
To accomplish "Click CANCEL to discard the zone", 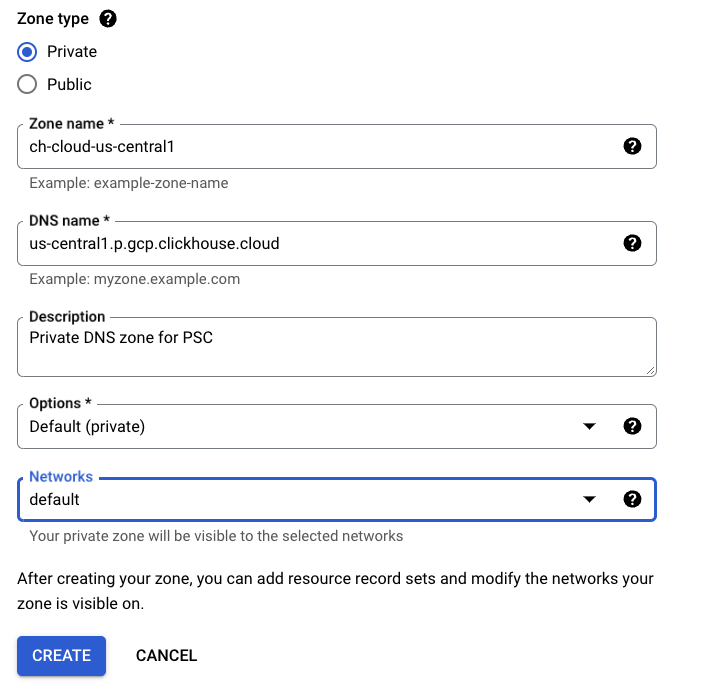I will pyautogui.click(x=166, y=656).
